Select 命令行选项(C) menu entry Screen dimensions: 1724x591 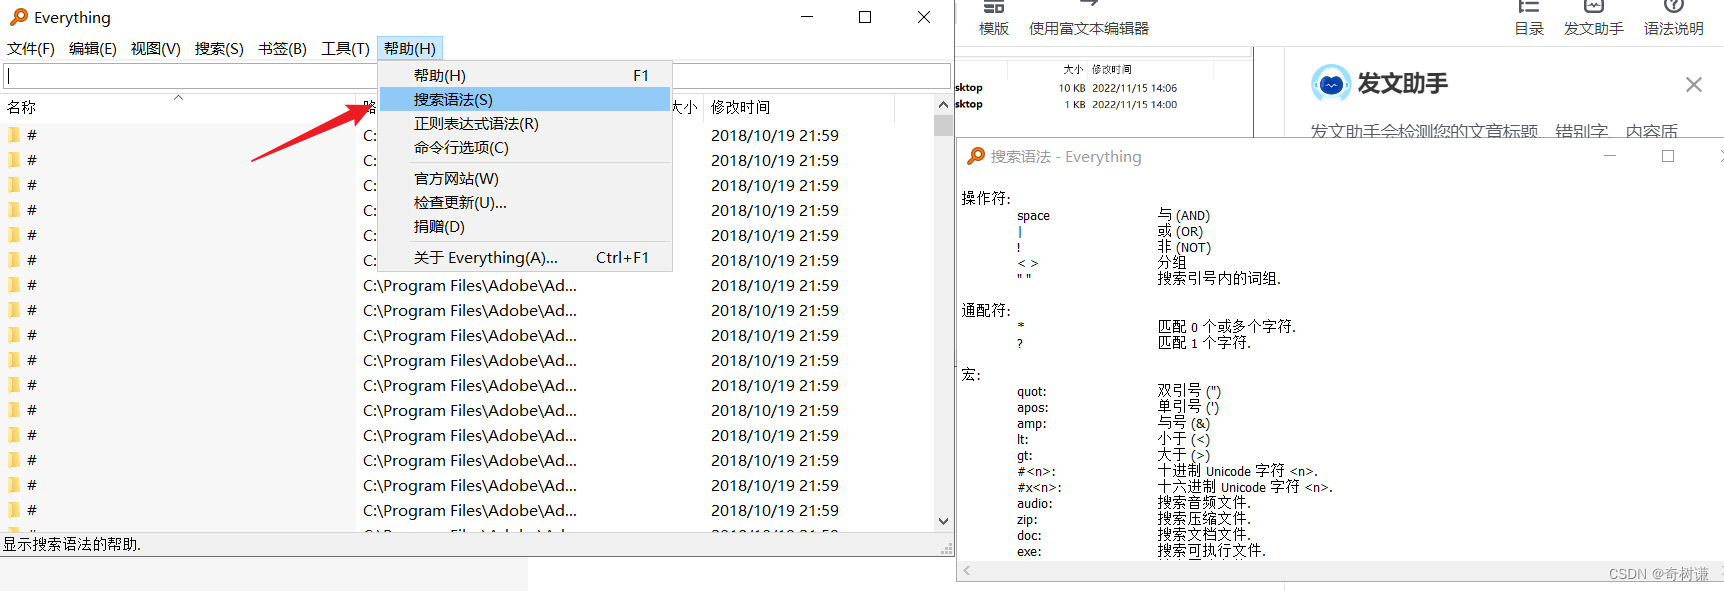tap(525, 147)
